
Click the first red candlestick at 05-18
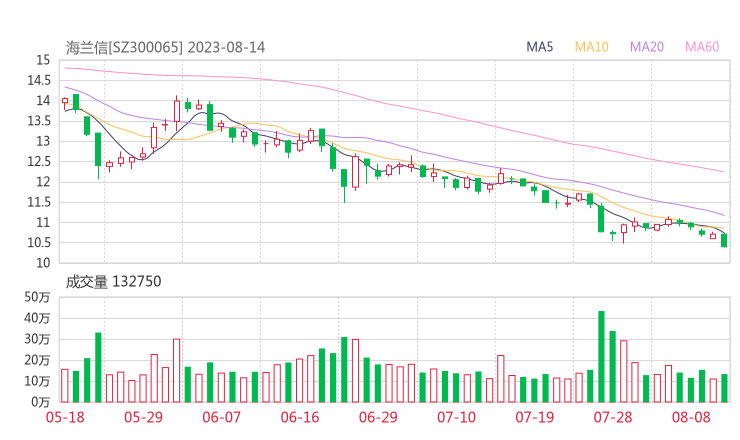pos(65,101)
